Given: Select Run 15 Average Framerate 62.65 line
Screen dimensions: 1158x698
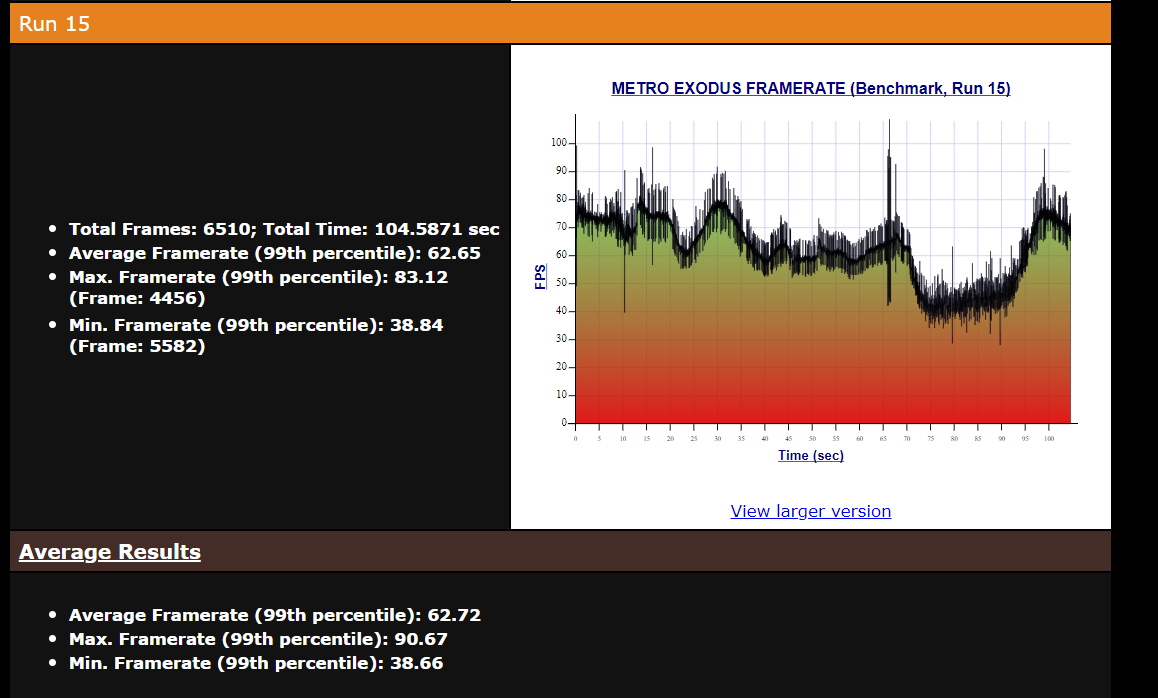Looking at the screenshot, I should (x=275, y=253).
